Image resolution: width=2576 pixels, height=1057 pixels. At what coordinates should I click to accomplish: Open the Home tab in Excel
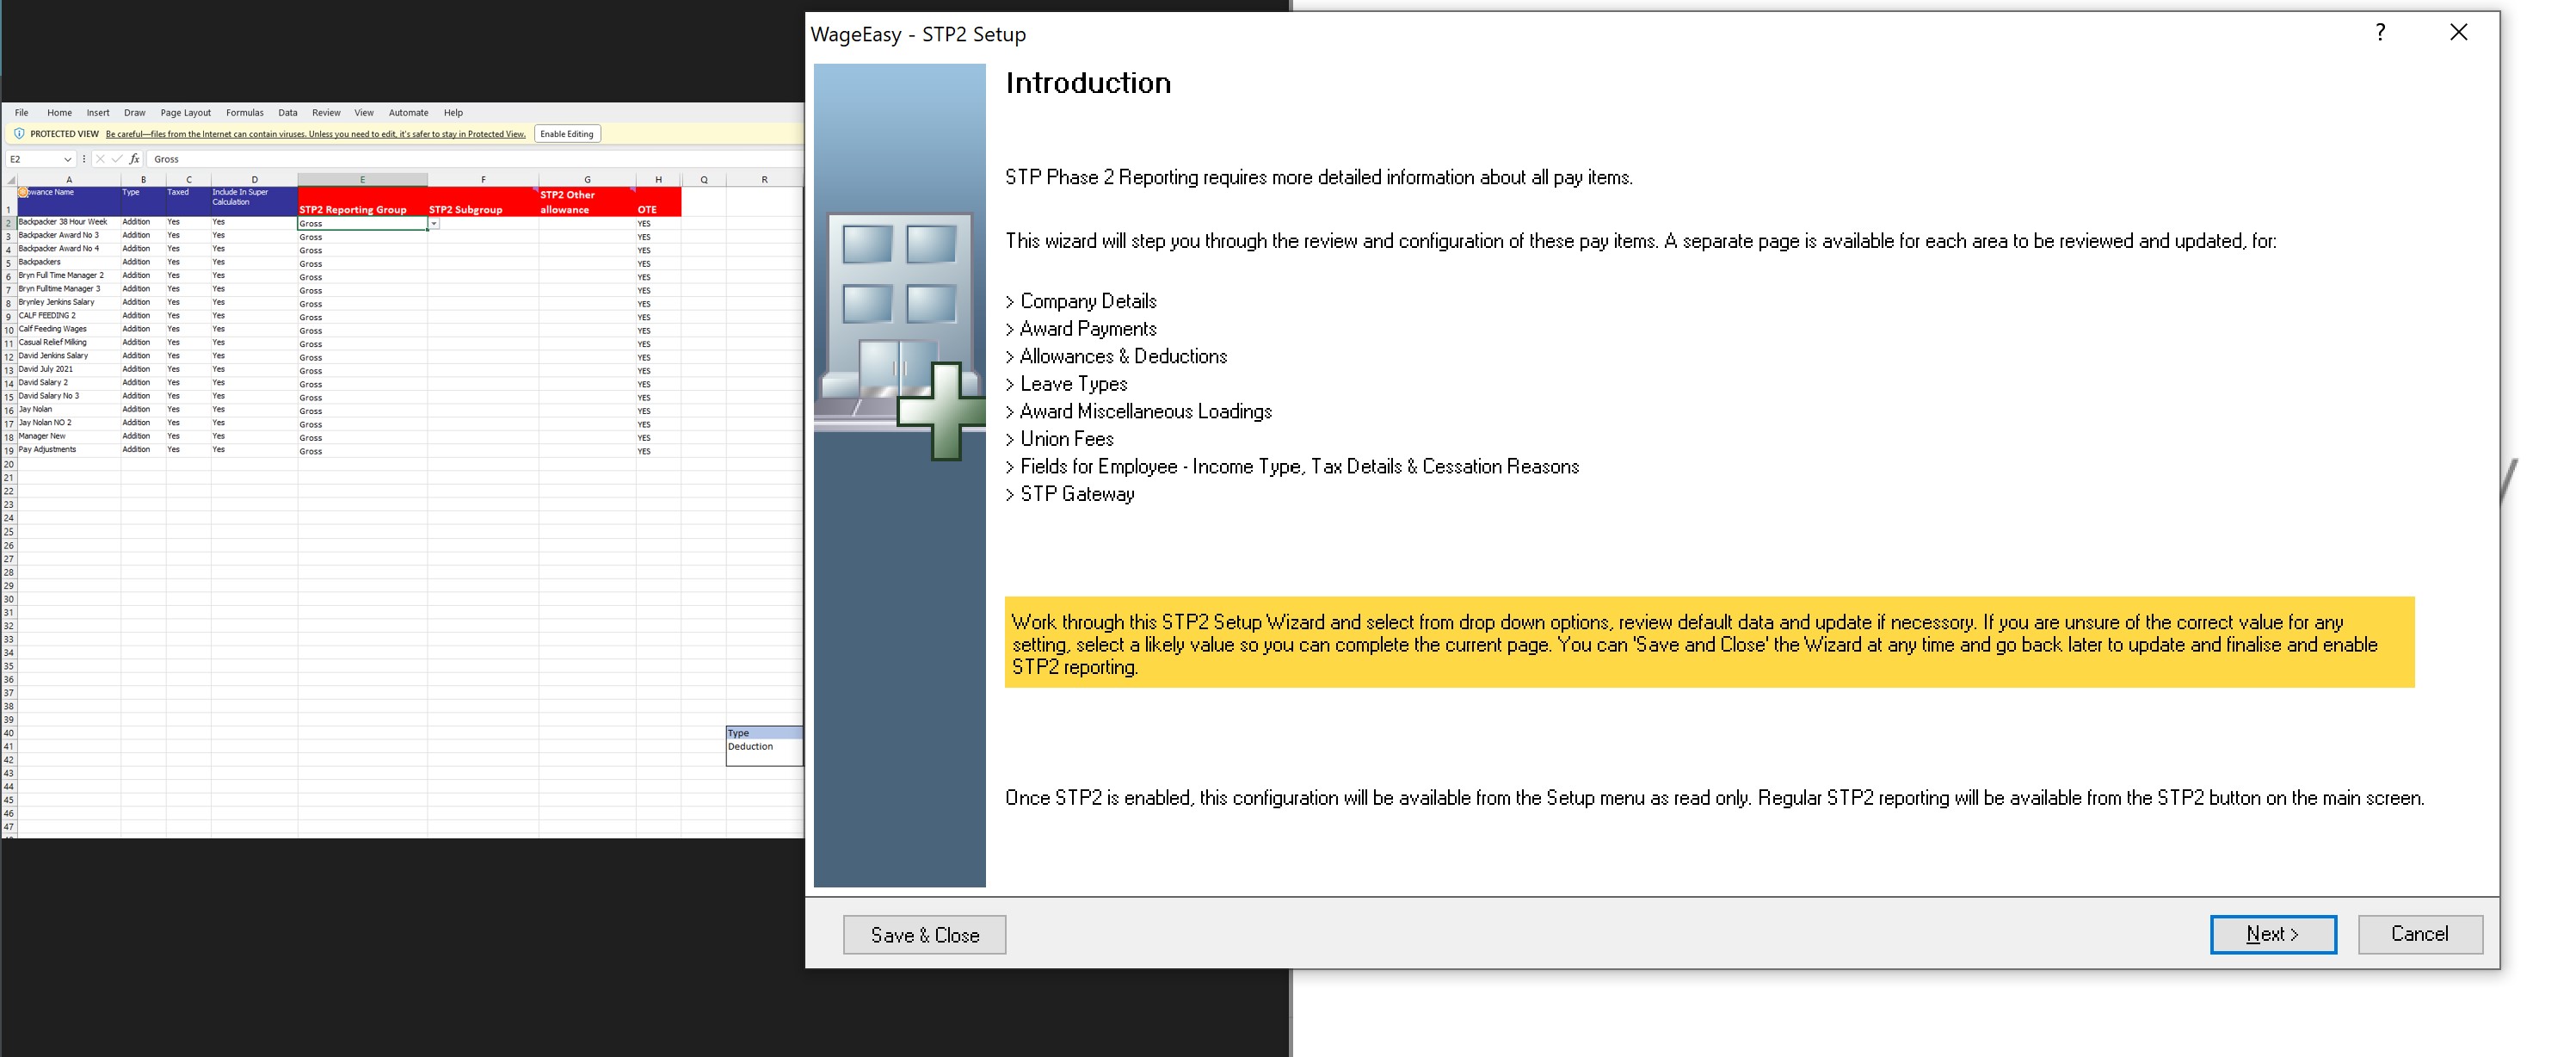point(59,113)
